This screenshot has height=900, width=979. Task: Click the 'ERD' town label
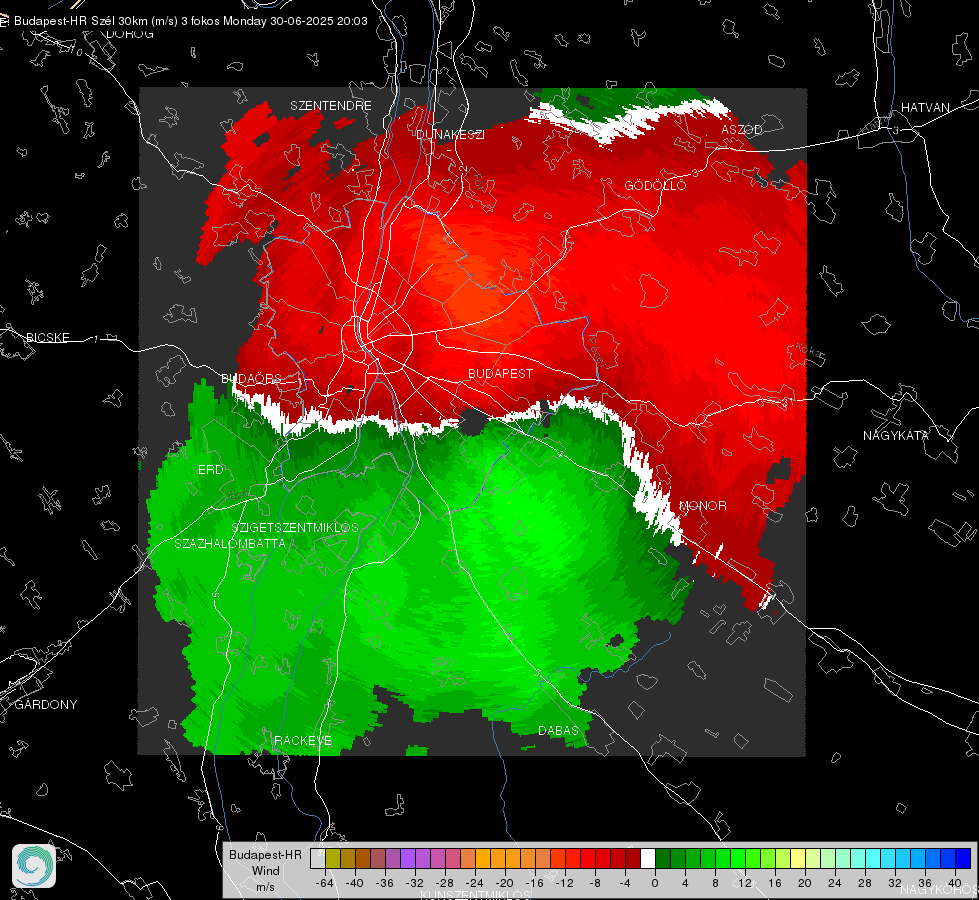tap(210, 470)
